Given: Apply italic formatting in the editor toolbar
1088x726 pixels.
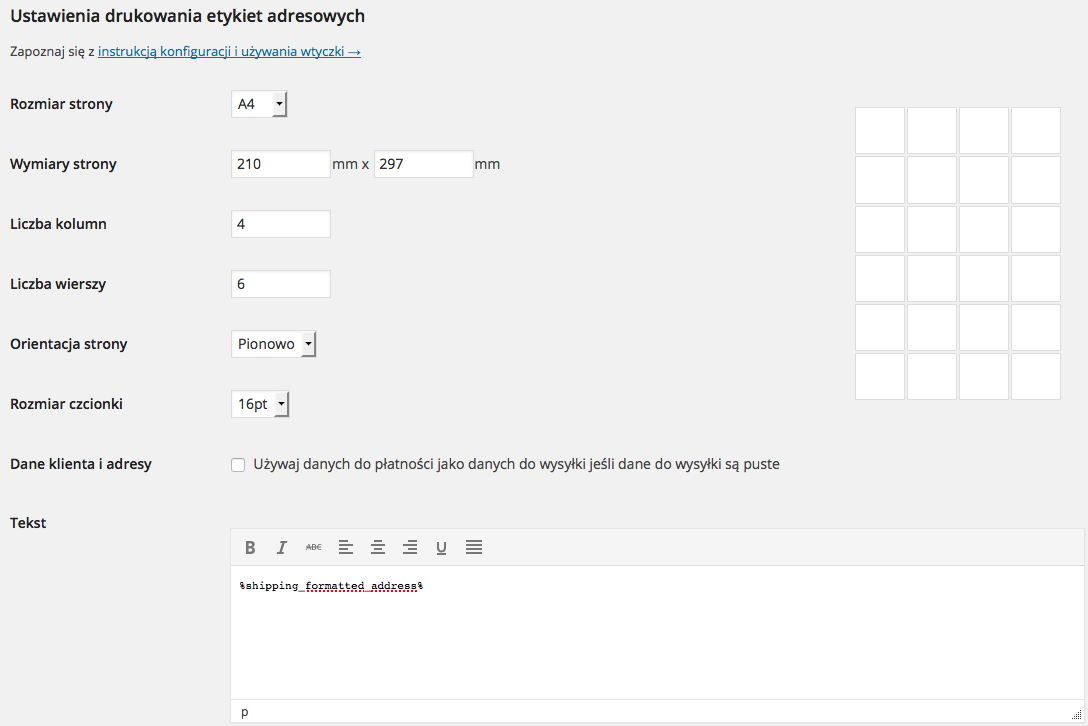Looking at the screenshot, I should point(282,547).
